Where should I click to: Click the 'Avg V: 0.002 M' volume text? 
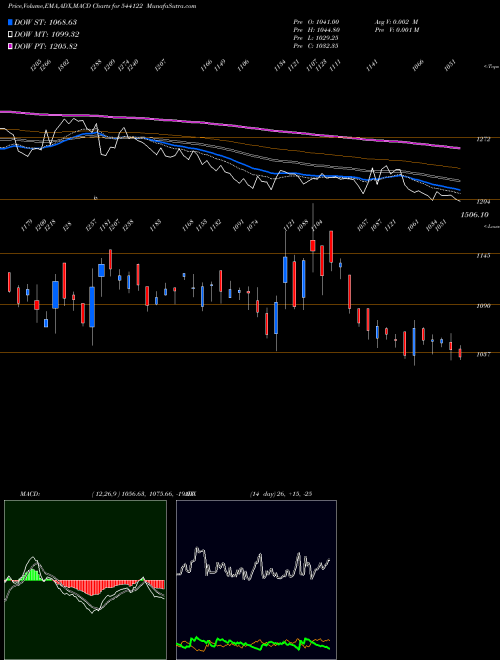(x=396, y=22)
